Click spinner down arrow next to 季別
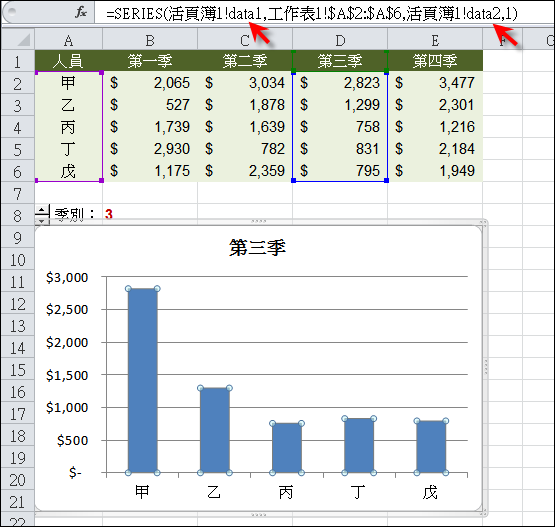Screen dimensions: 555x527 point(42,221)
